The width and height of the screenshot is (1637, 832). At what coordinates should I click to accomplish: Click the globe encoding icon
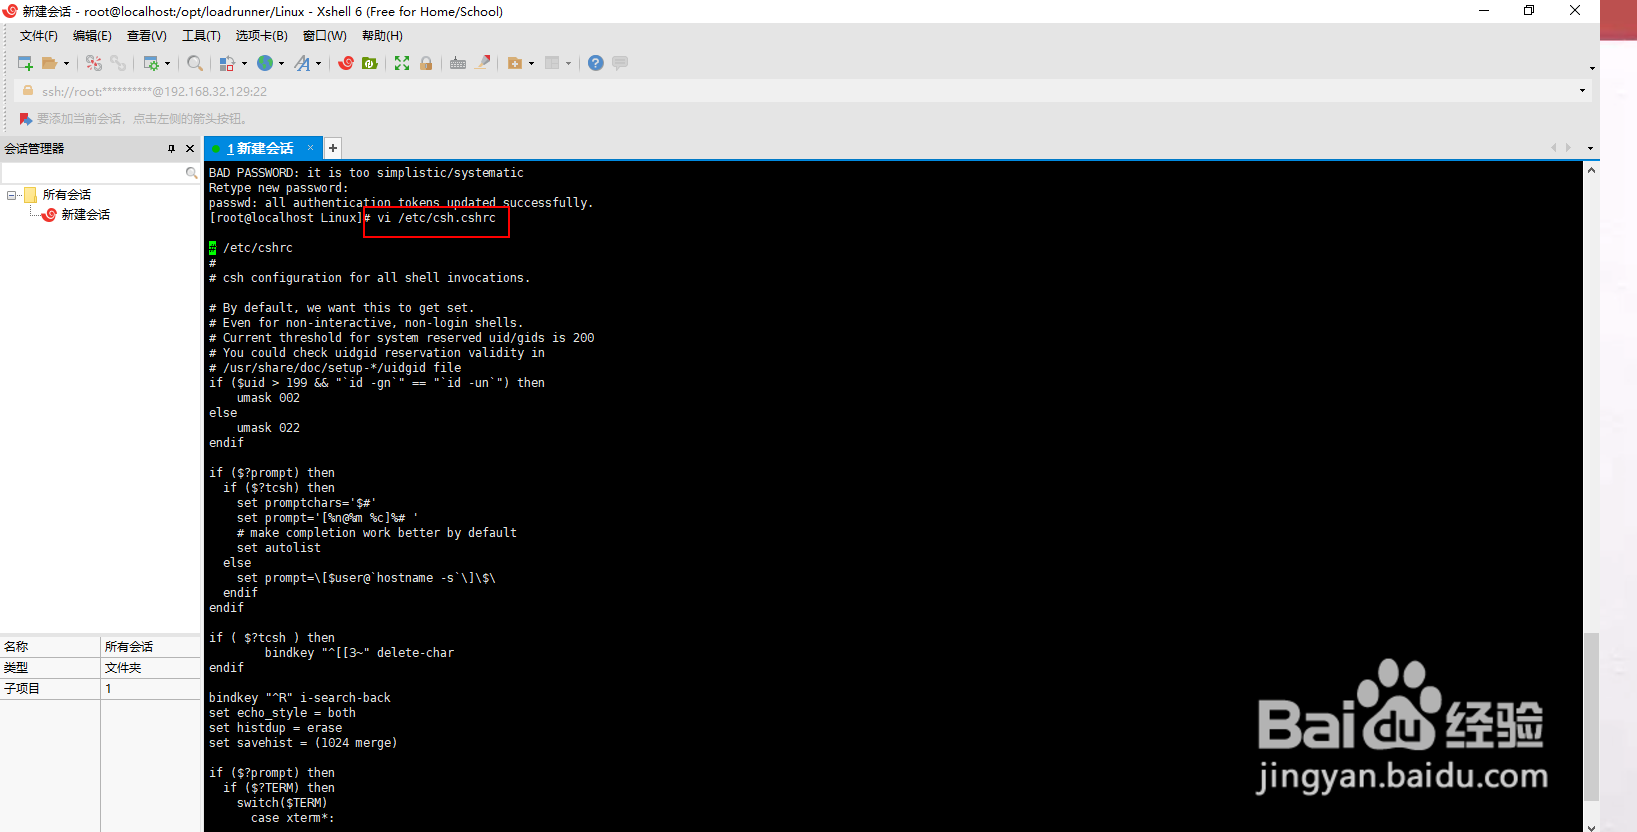(265, 63)
